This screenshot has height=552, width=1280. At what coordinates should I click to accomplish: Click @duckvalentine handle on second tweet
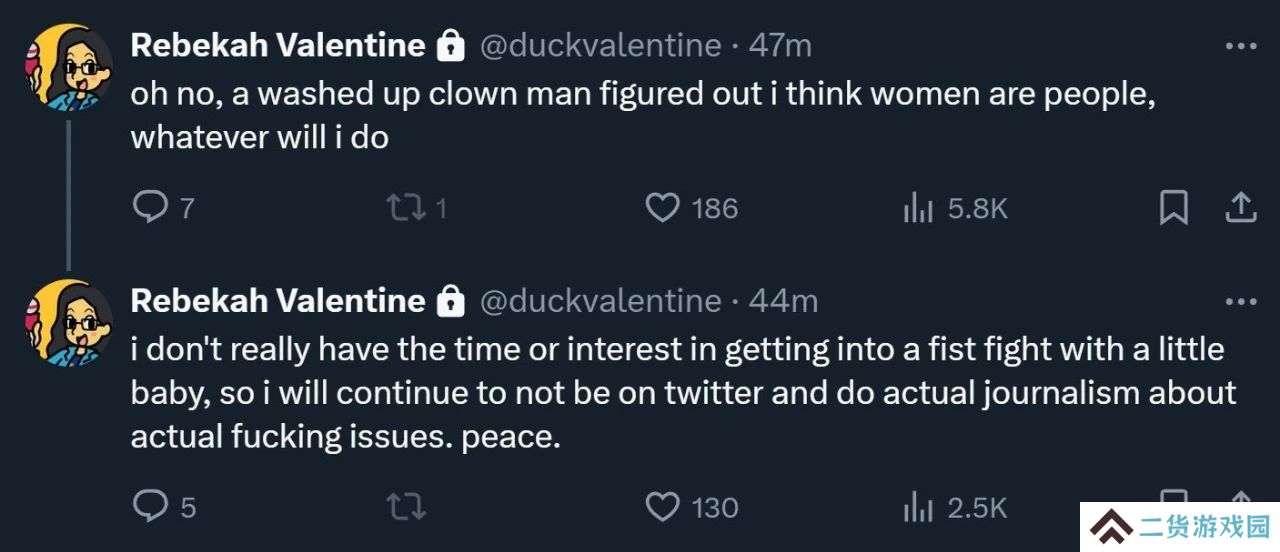[x=601, y=301]
